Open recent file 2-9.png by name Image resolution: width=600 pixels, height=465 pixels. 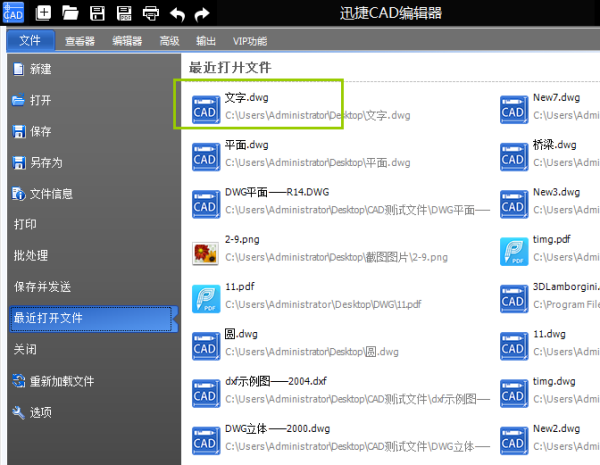tap(242, 240)
